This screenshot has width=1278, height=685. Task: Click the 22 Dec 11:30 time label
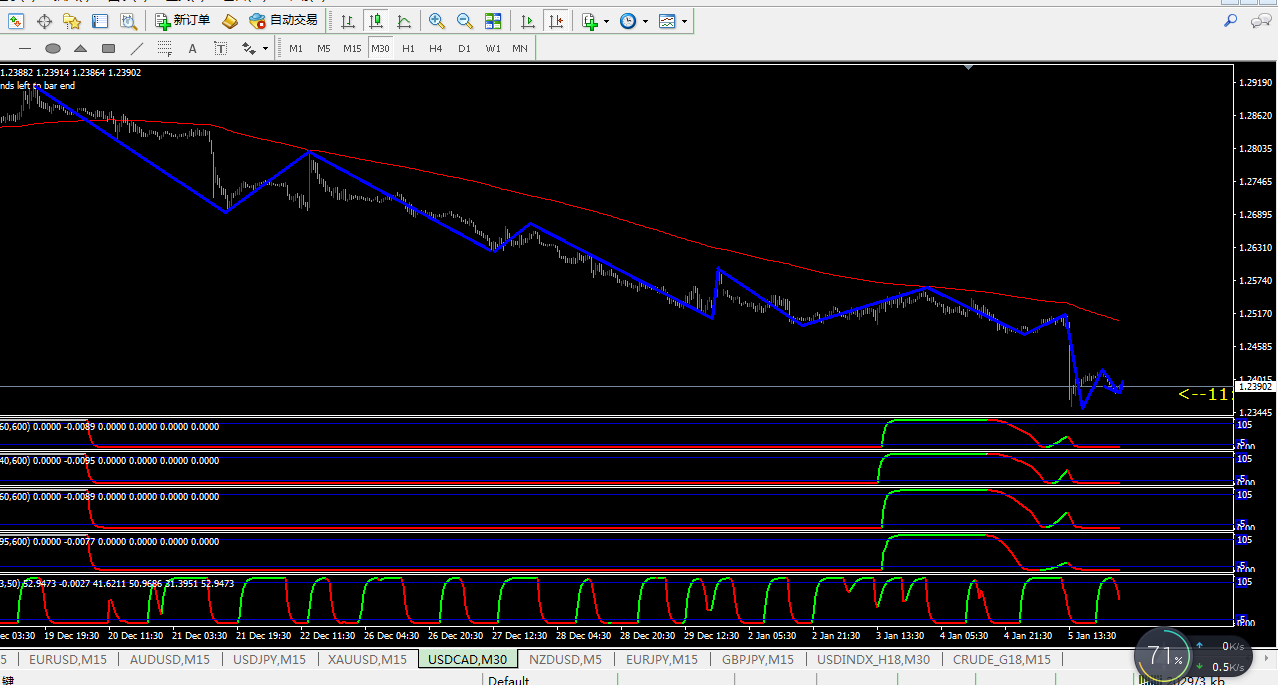[327, 635]
